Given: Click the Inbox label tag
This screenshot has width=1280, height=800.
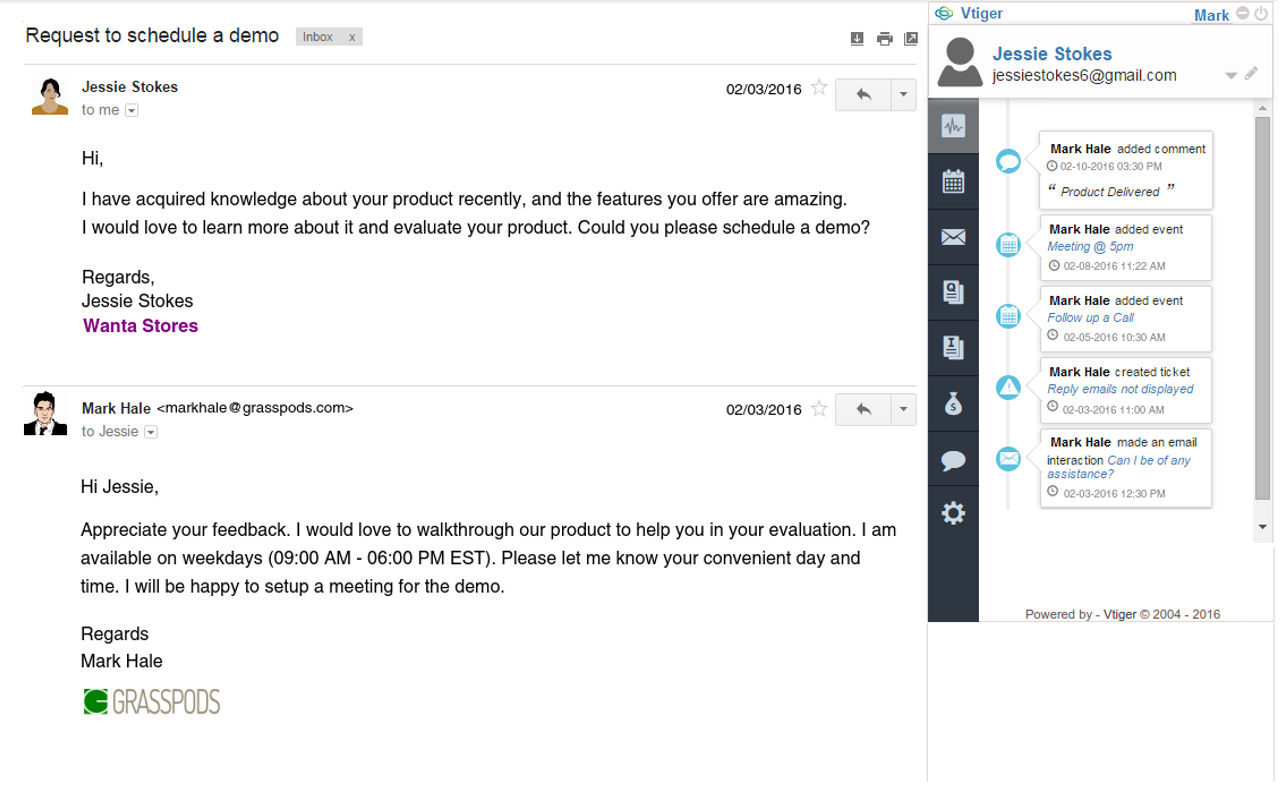Looking at the screenshot, I should (x=316, y=36).
